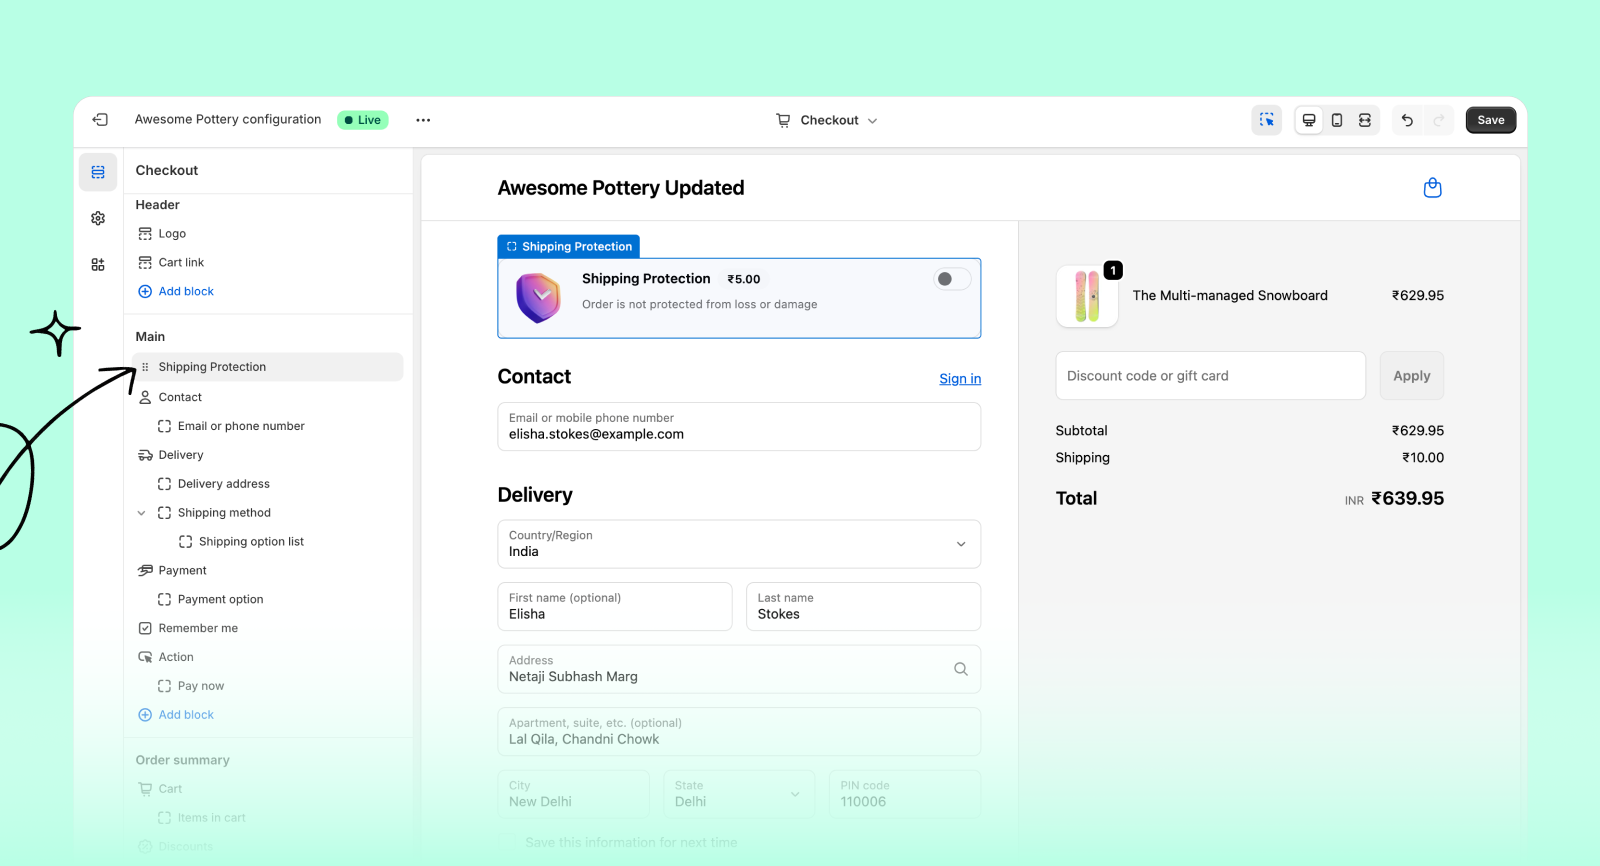Click the Sign in link
This screenshot has height=866, width=1600.
click(x=959, y=379)
